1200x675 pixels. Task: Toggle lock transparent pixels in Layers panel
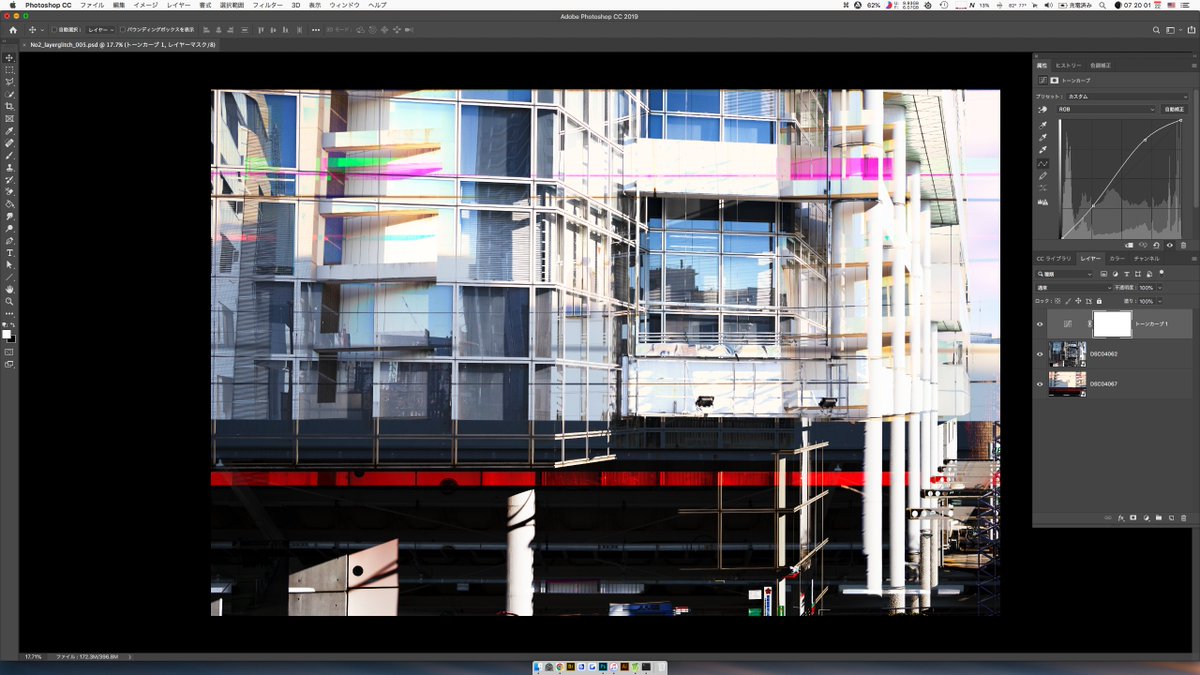pyautogui.click(x=1059, y=301)
